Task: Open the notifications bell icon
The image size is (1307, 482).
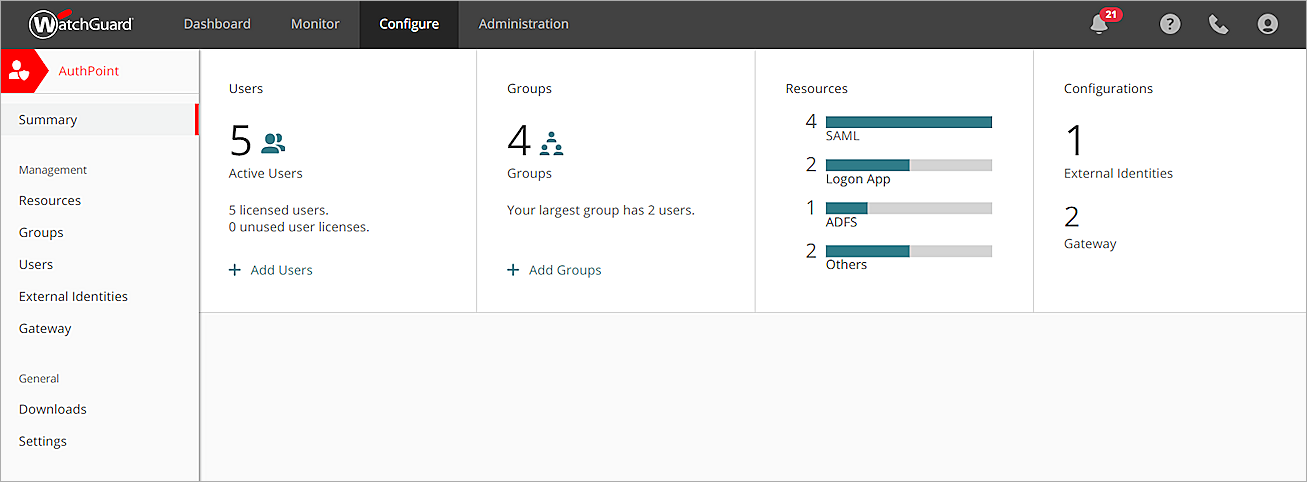Action: [1100, 24]
